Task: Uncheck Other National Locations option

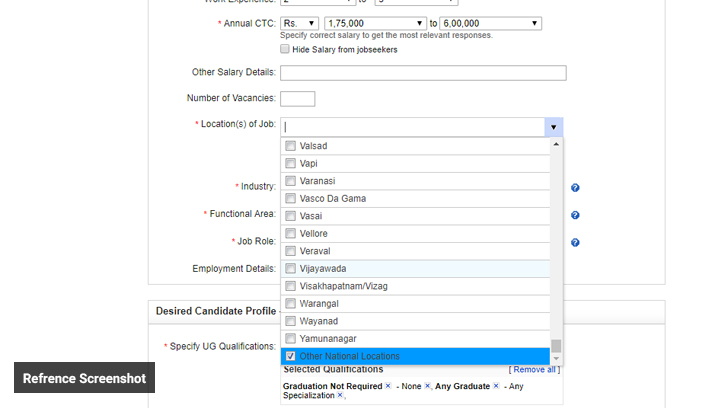Action: [x=291, y=356]
